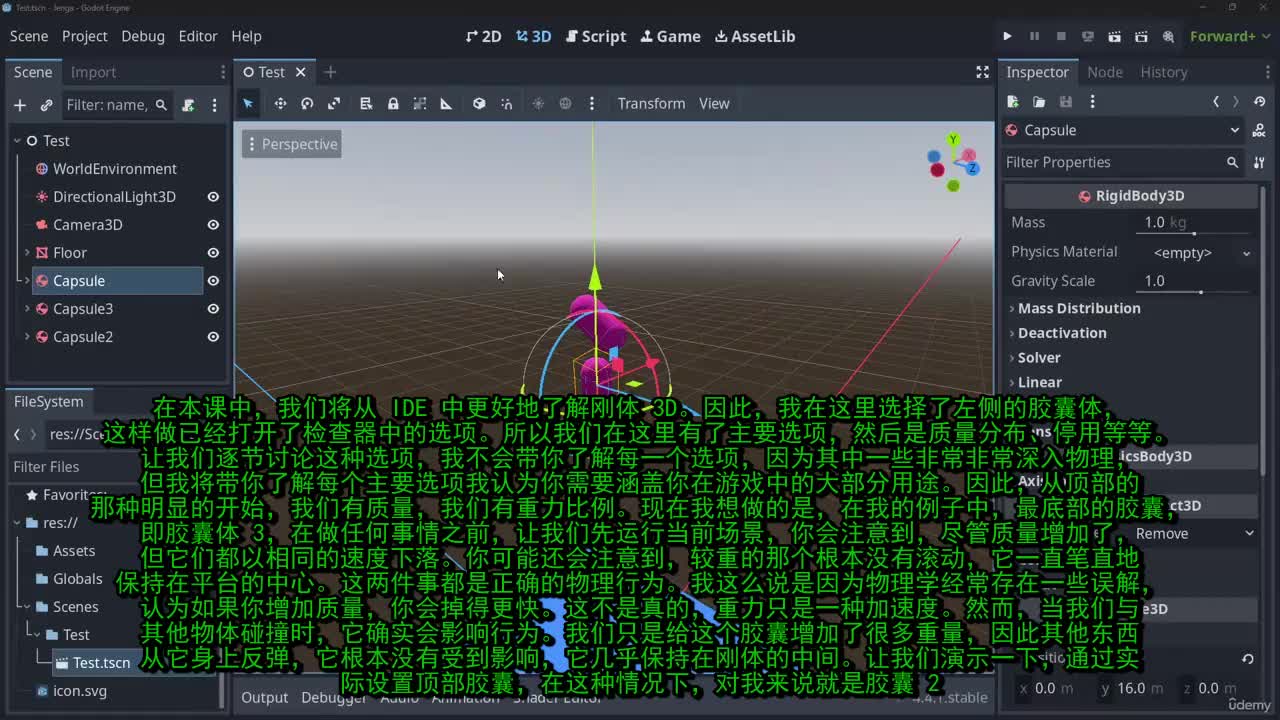The height and width of the screenshot is (720, 1280).
Task: Toggle the snap magnet icon
Action: coord(506,103)
